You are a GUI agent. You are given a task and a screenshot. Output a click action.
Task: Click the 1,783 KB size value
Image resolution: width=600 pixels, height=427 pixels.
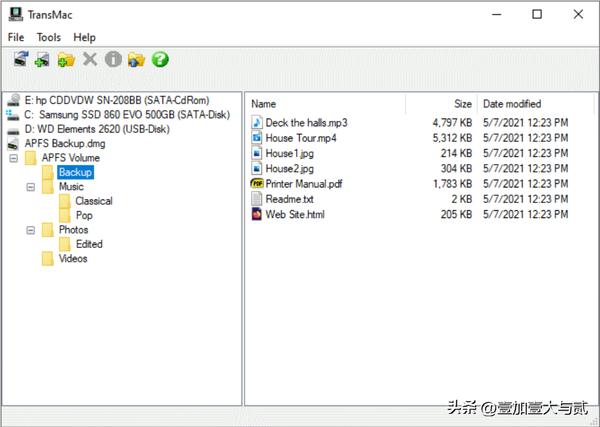coord(452,184)
